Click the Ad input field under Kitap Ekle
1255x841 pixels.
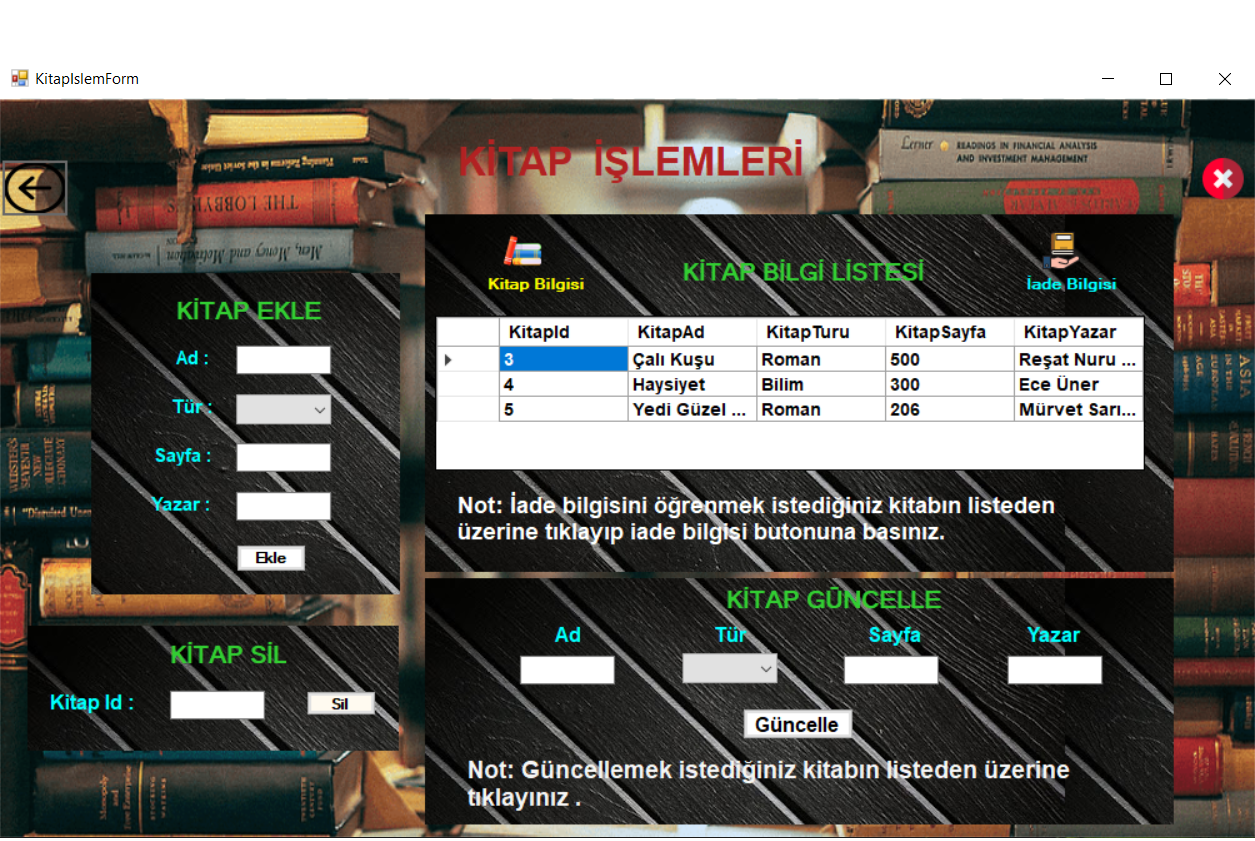[283, 359]
